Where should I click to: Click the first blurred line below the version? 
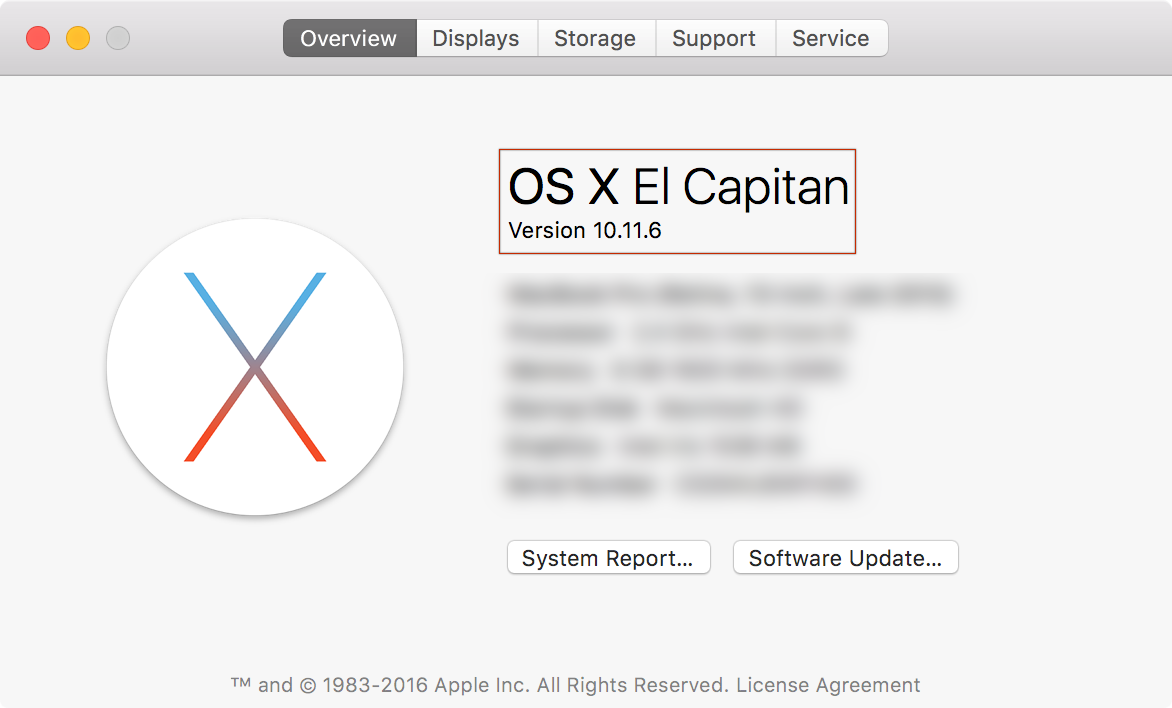[x=730, y=294]
